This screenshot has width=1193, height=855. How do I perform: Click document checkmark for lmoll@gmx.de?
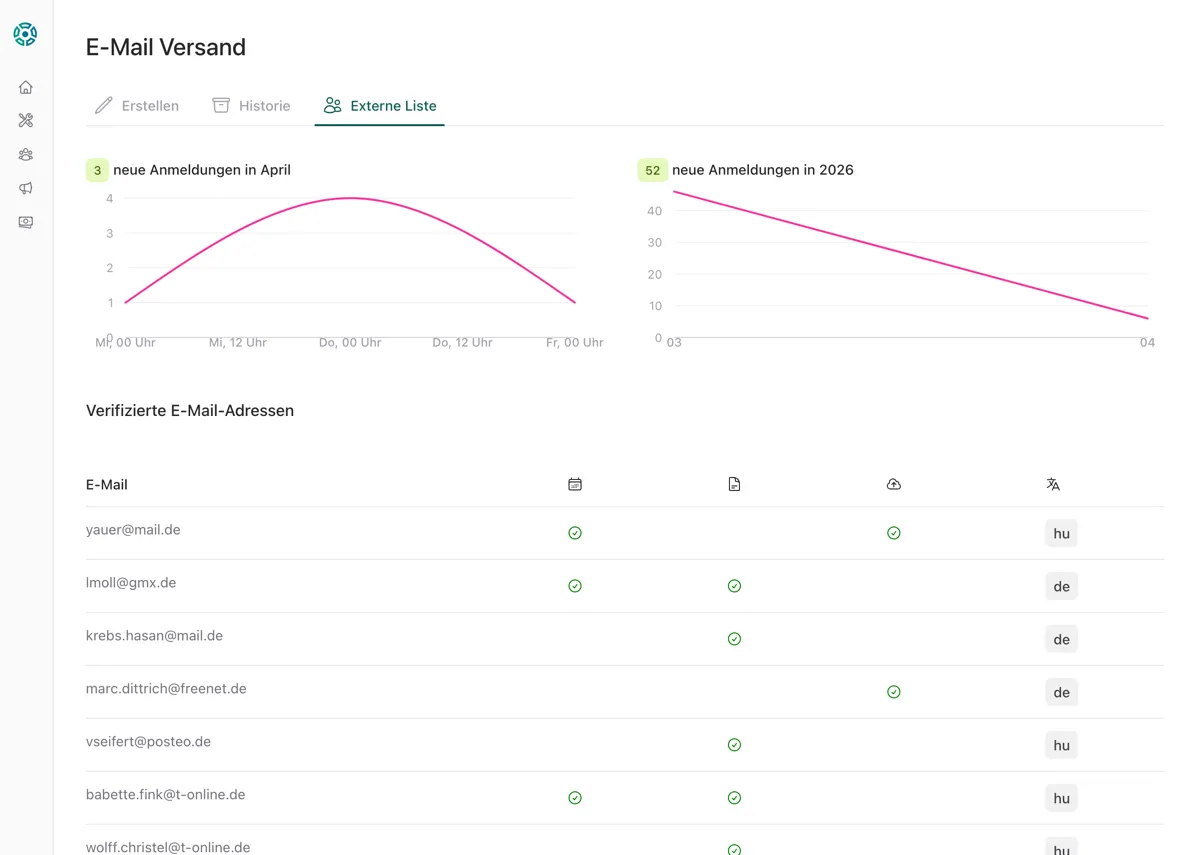[x=734, y=586]
